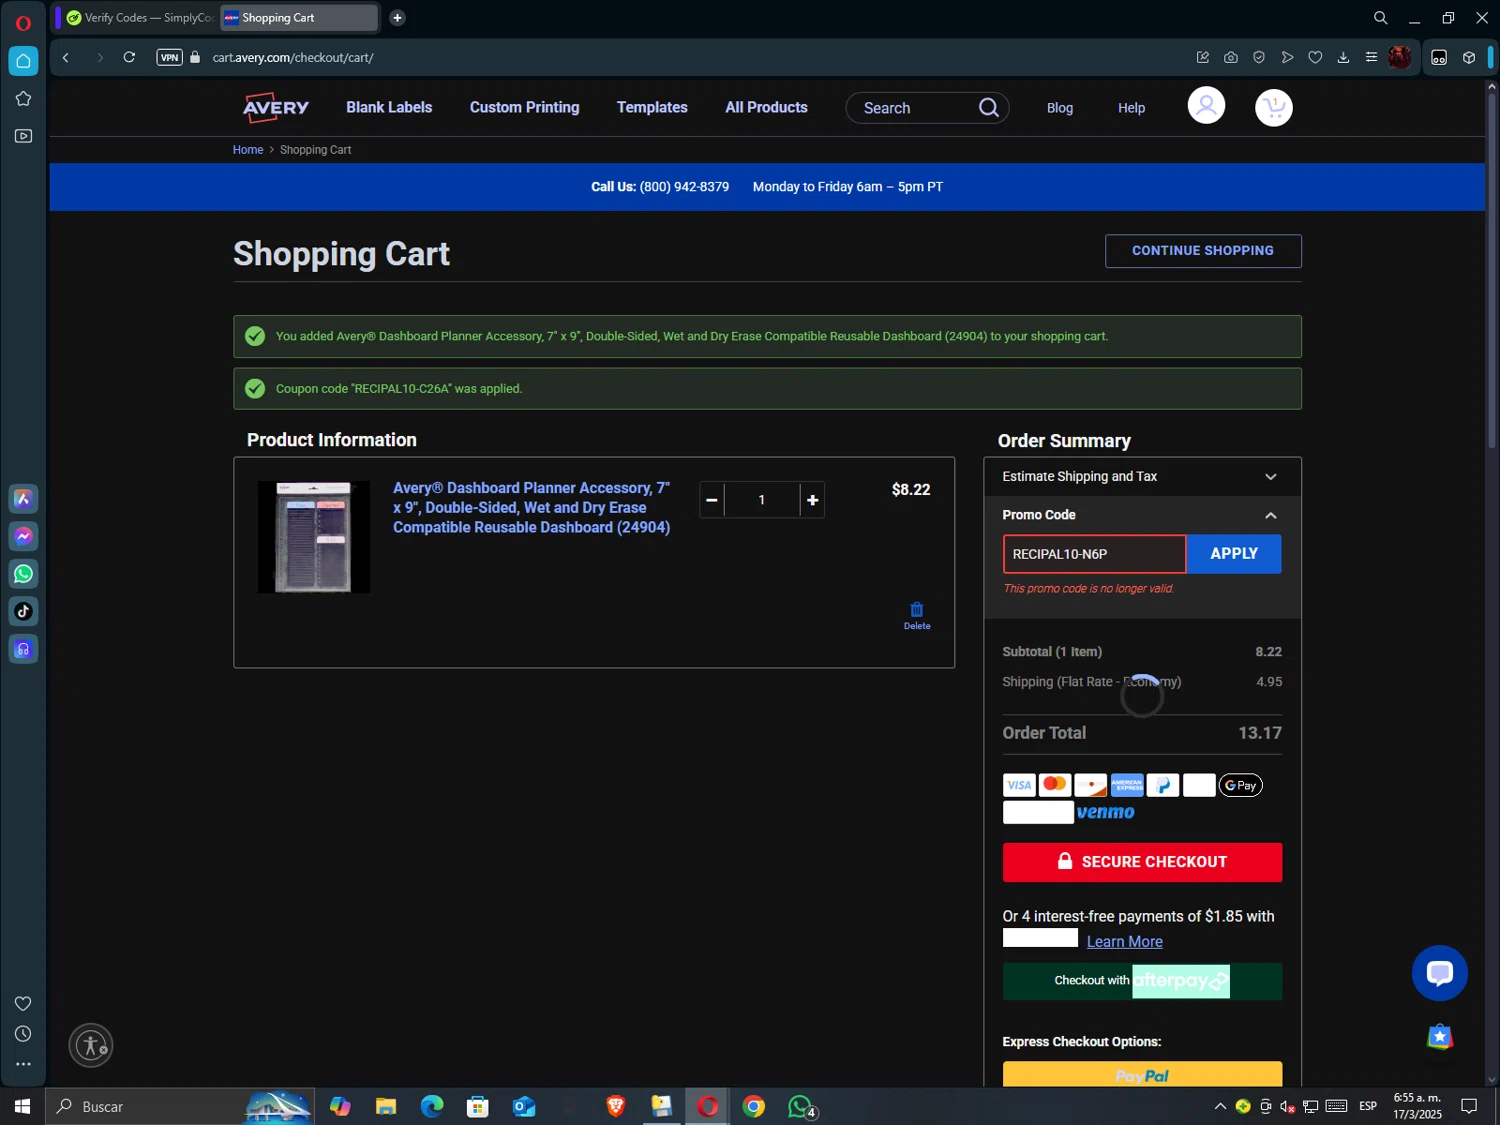Click the browser address bar
This screenshot has width=1500, height=1125.
point(690,57)
